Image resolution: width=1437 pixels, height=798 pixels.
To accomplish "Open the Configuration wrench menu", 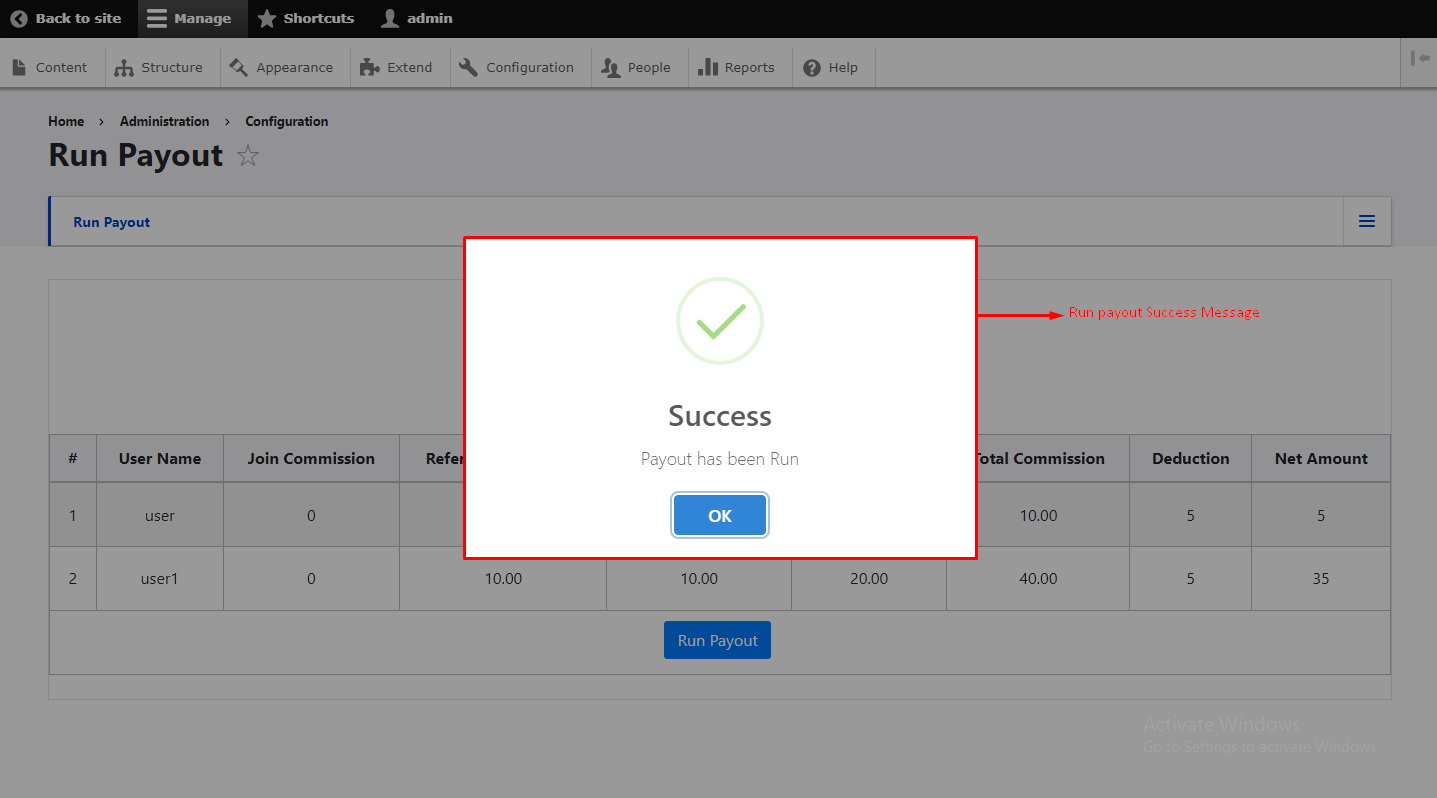I will click(x=517, y=67).
